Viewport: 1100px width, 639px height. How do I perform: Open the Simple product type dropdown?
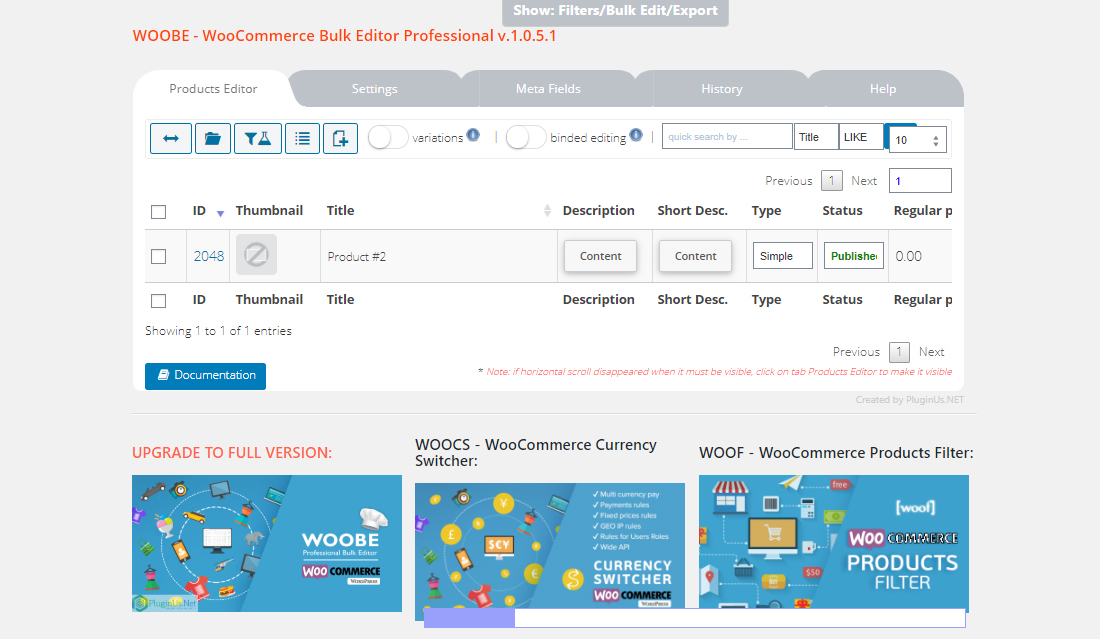click(x=782, y=256)
